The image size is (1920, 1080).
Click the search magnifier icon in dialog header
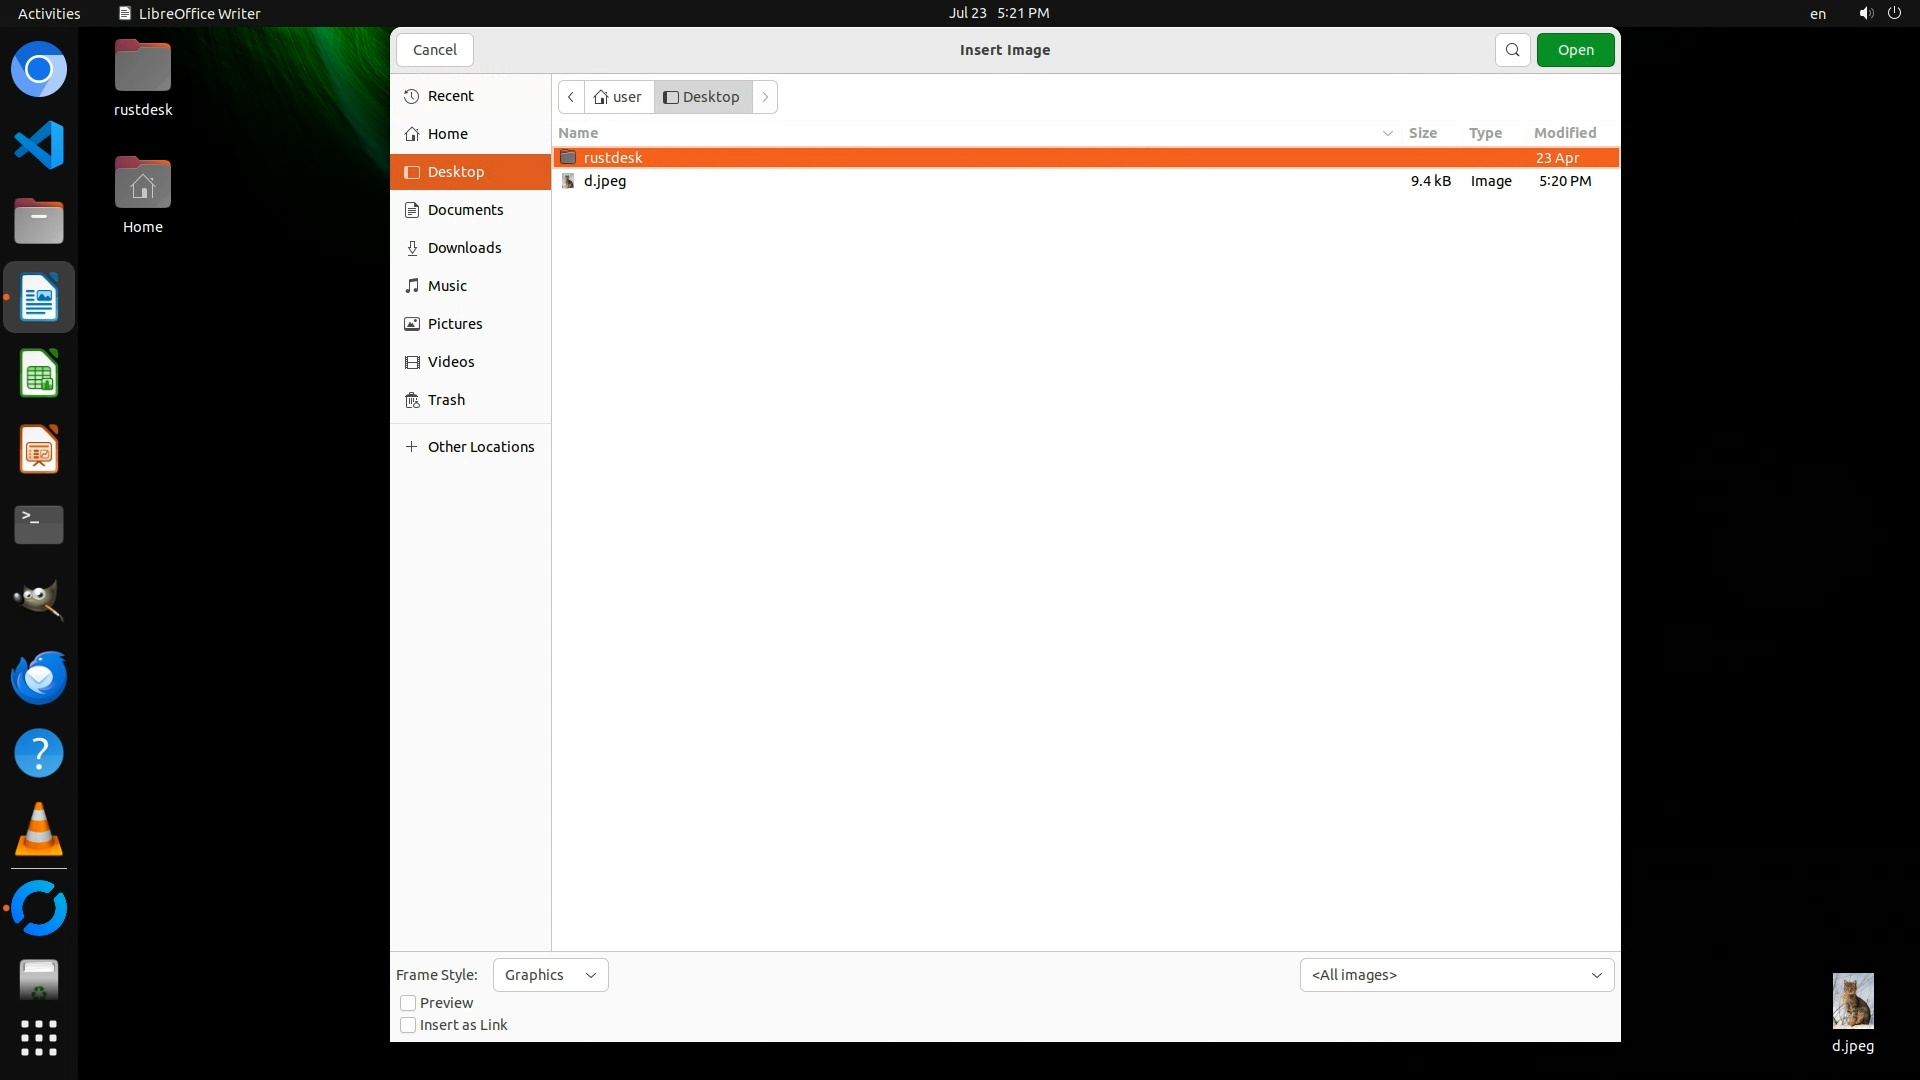coord(1512,50)
